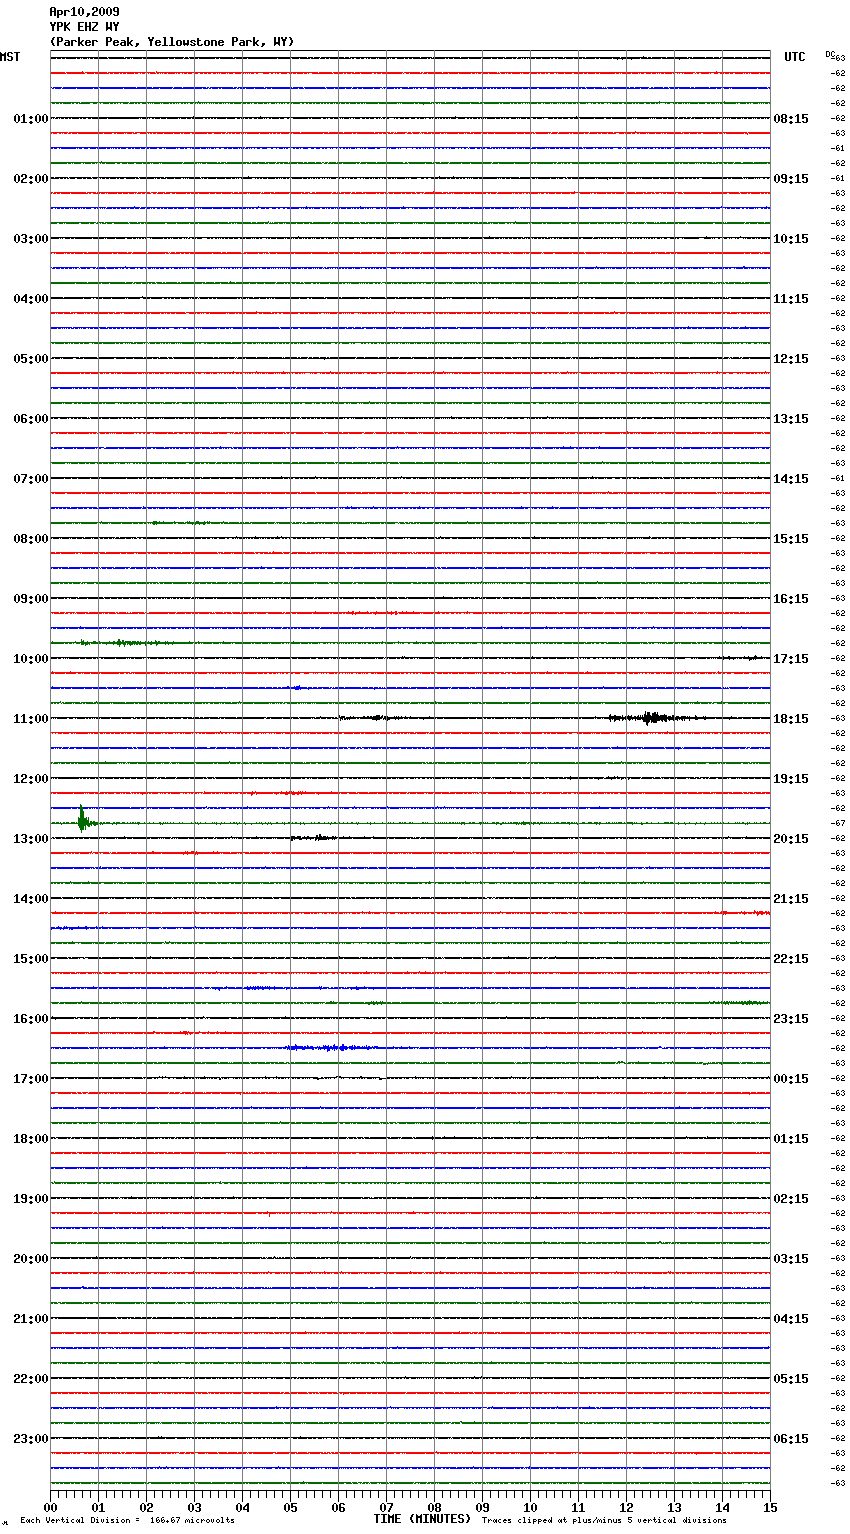
Task: Select the 05:00 MST row label
Action: coord(31,359)
